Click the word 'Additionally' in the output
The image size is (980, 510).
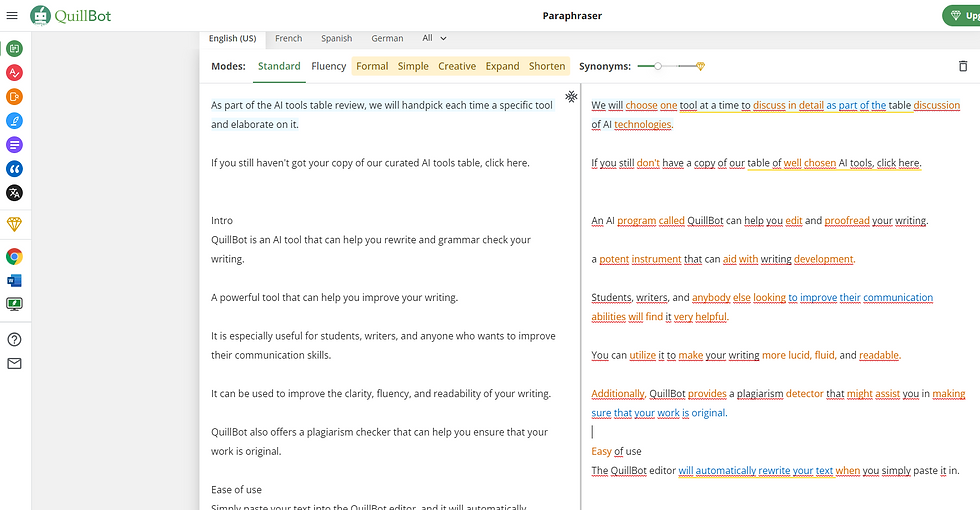tap(618, 394)
